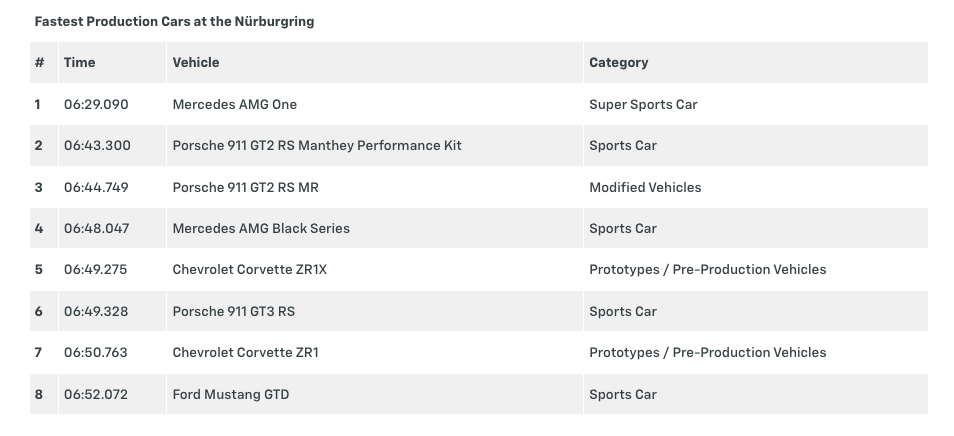Screen dimensions: 954x436
Task: Click the 06:52.072 lap time
Action: 96,394
